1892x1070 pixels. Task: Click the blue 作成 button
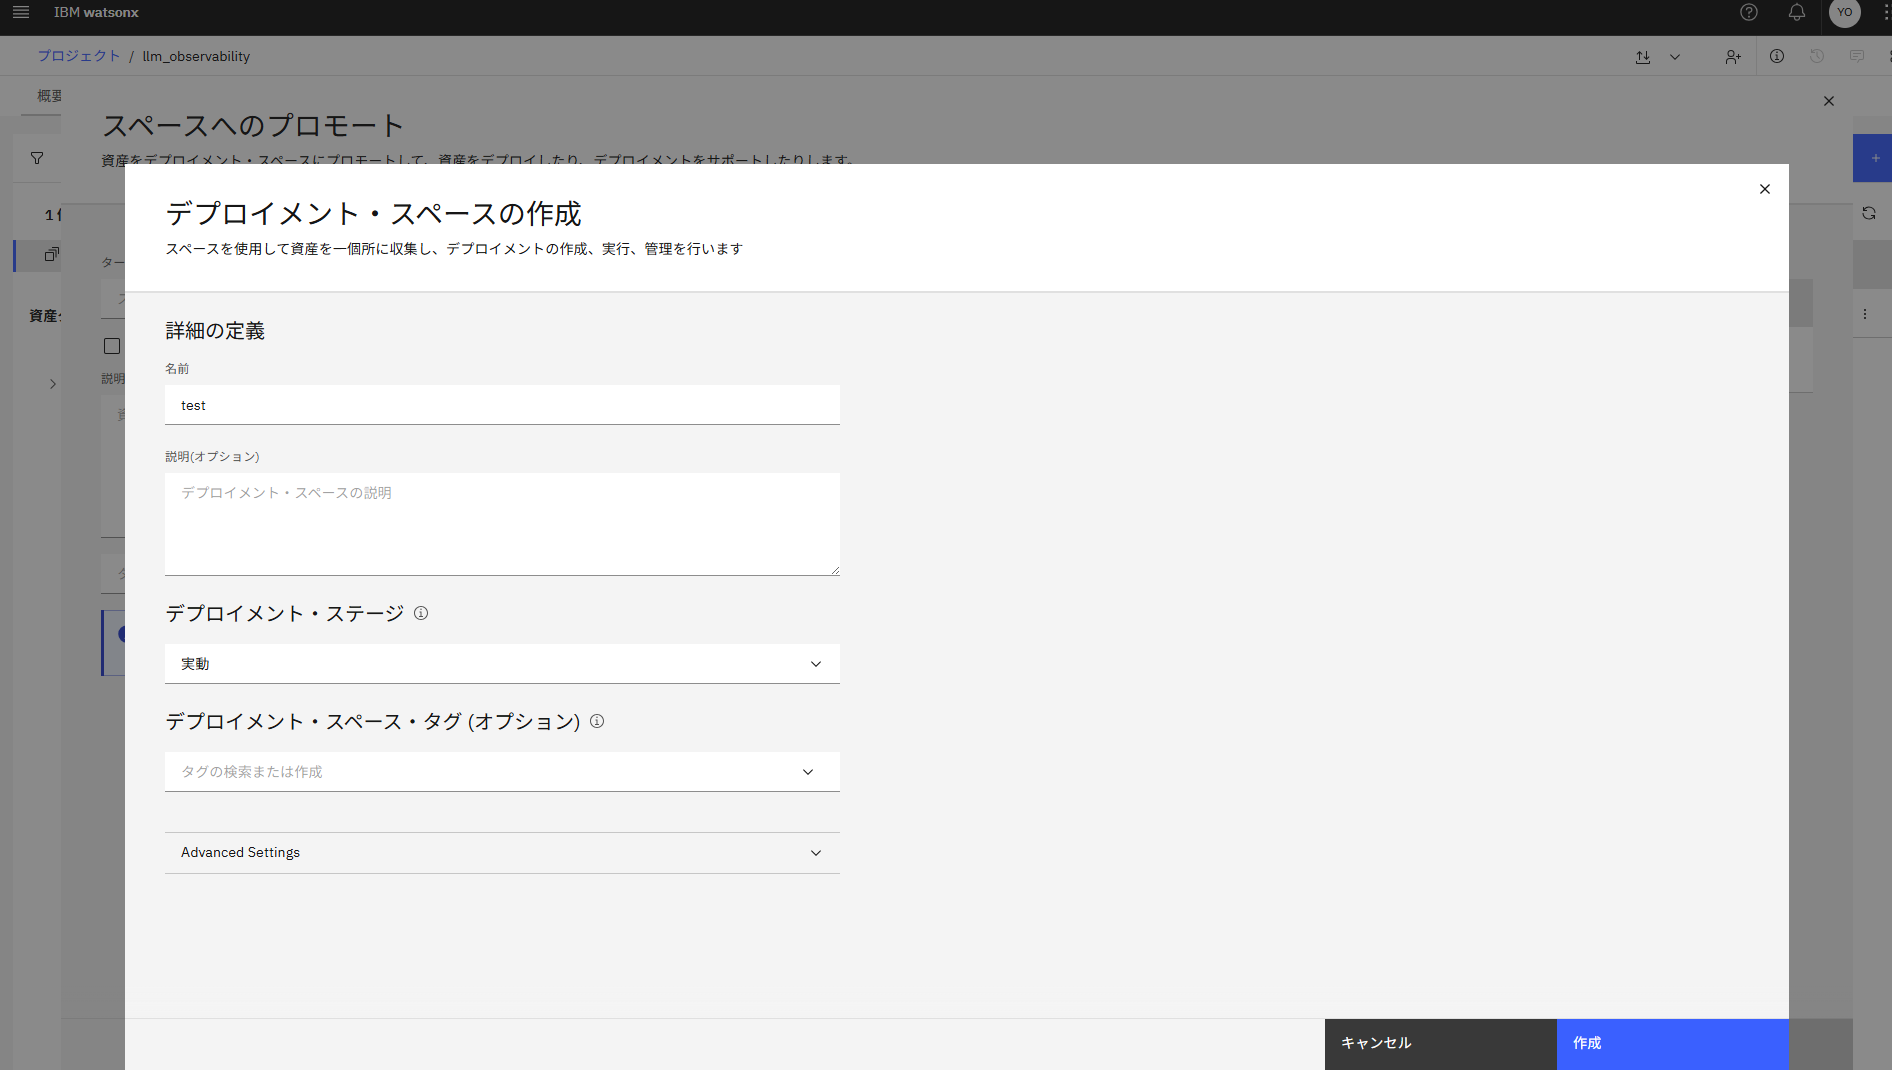pos(1673,1044)
